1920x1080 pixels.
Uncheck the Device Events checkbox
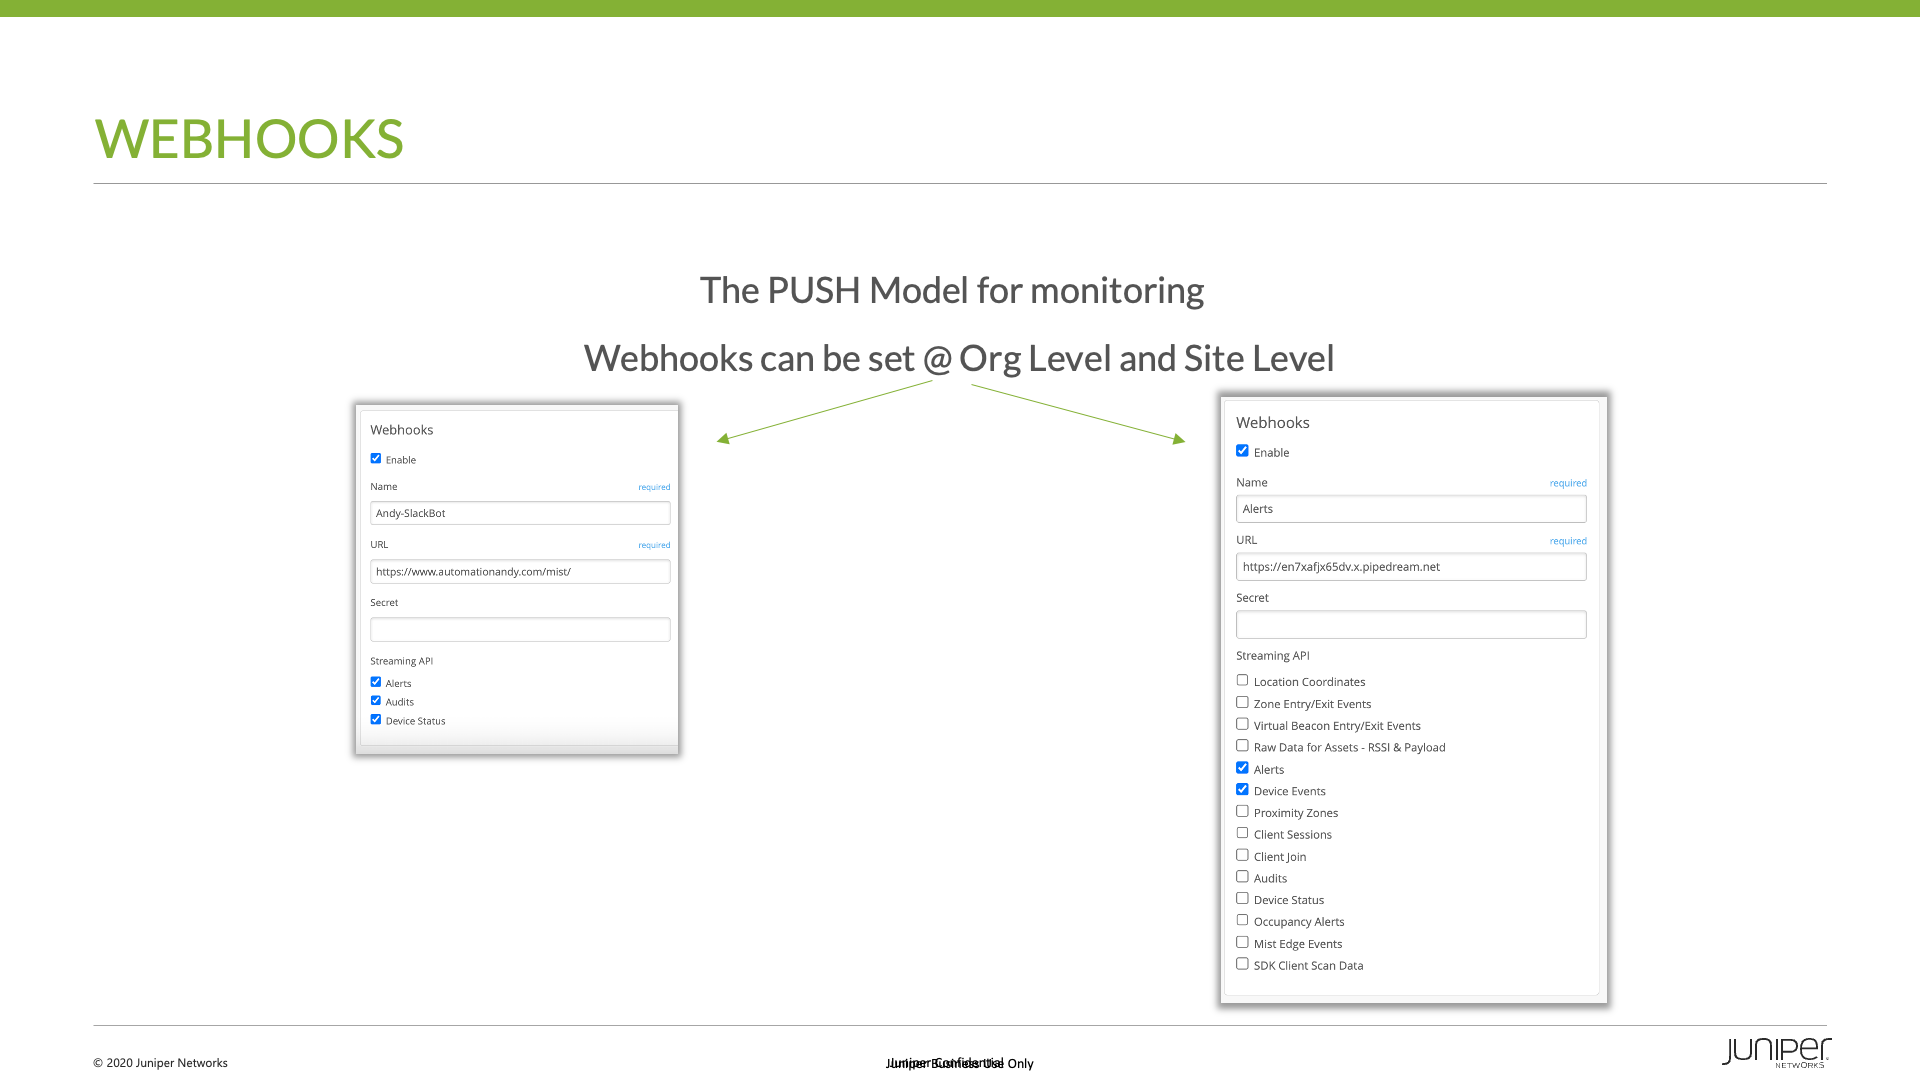click(x=1242, y=790)
